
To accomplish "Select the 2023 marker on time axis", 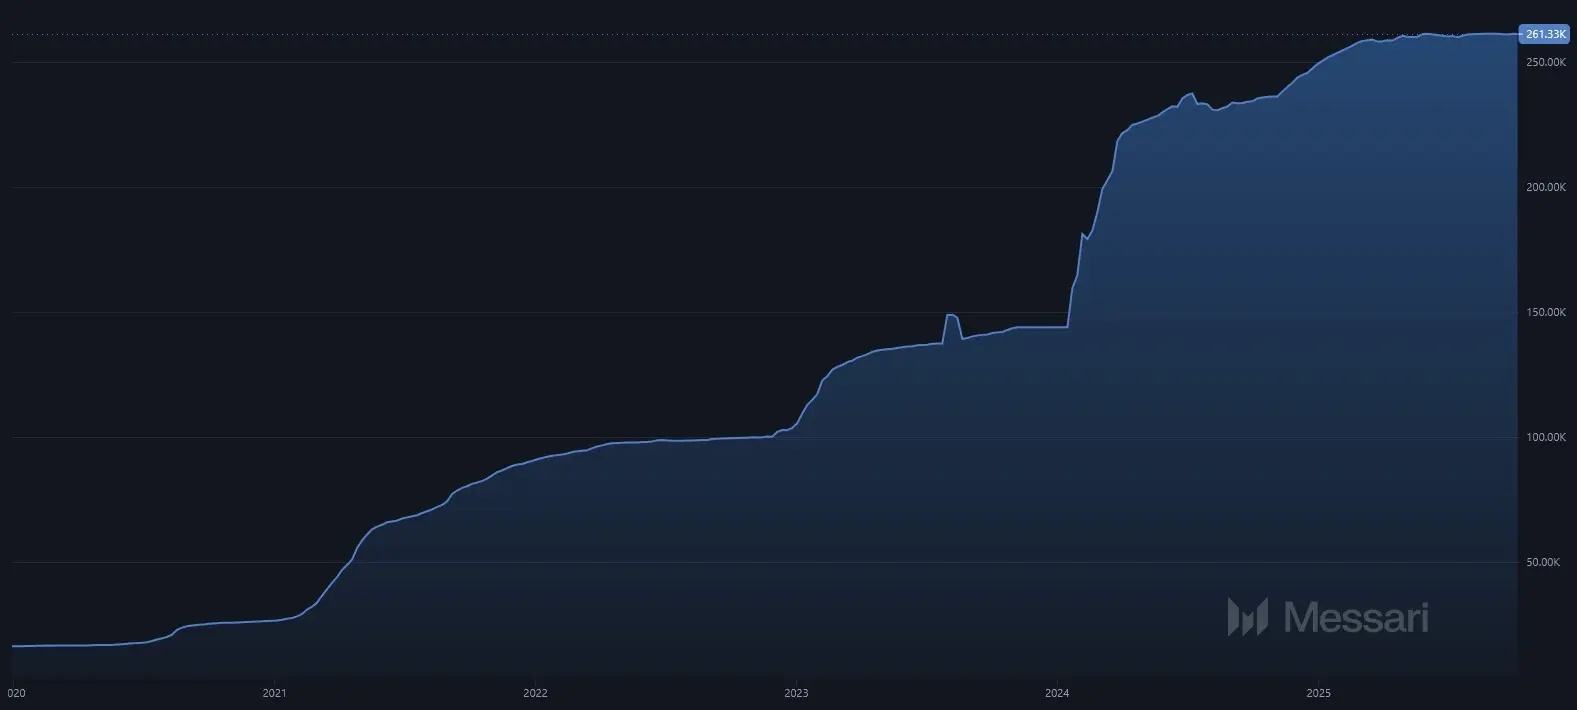I will click(x=796, y=692).
